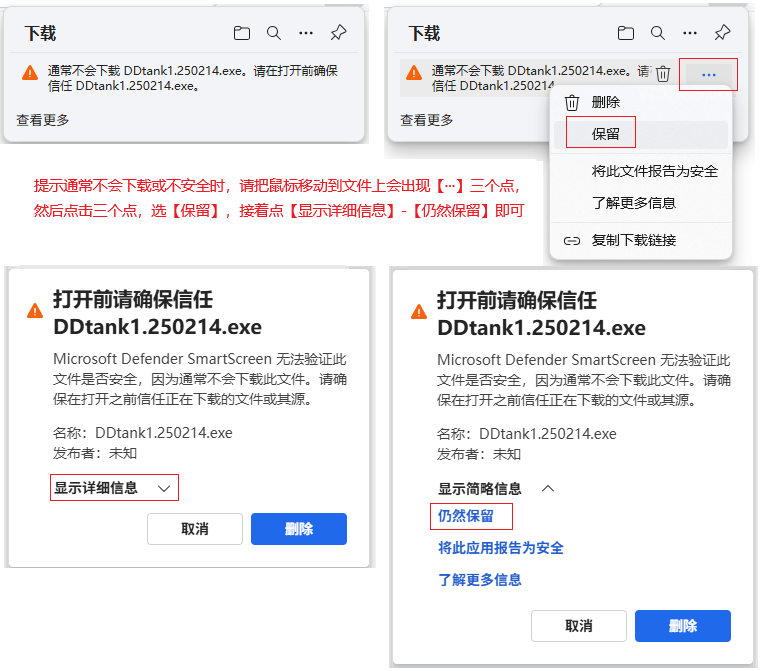Click 取消 button in left dialog
Image resolution: width=767 pixels, height=671 pixels.
tap(195, 529)
